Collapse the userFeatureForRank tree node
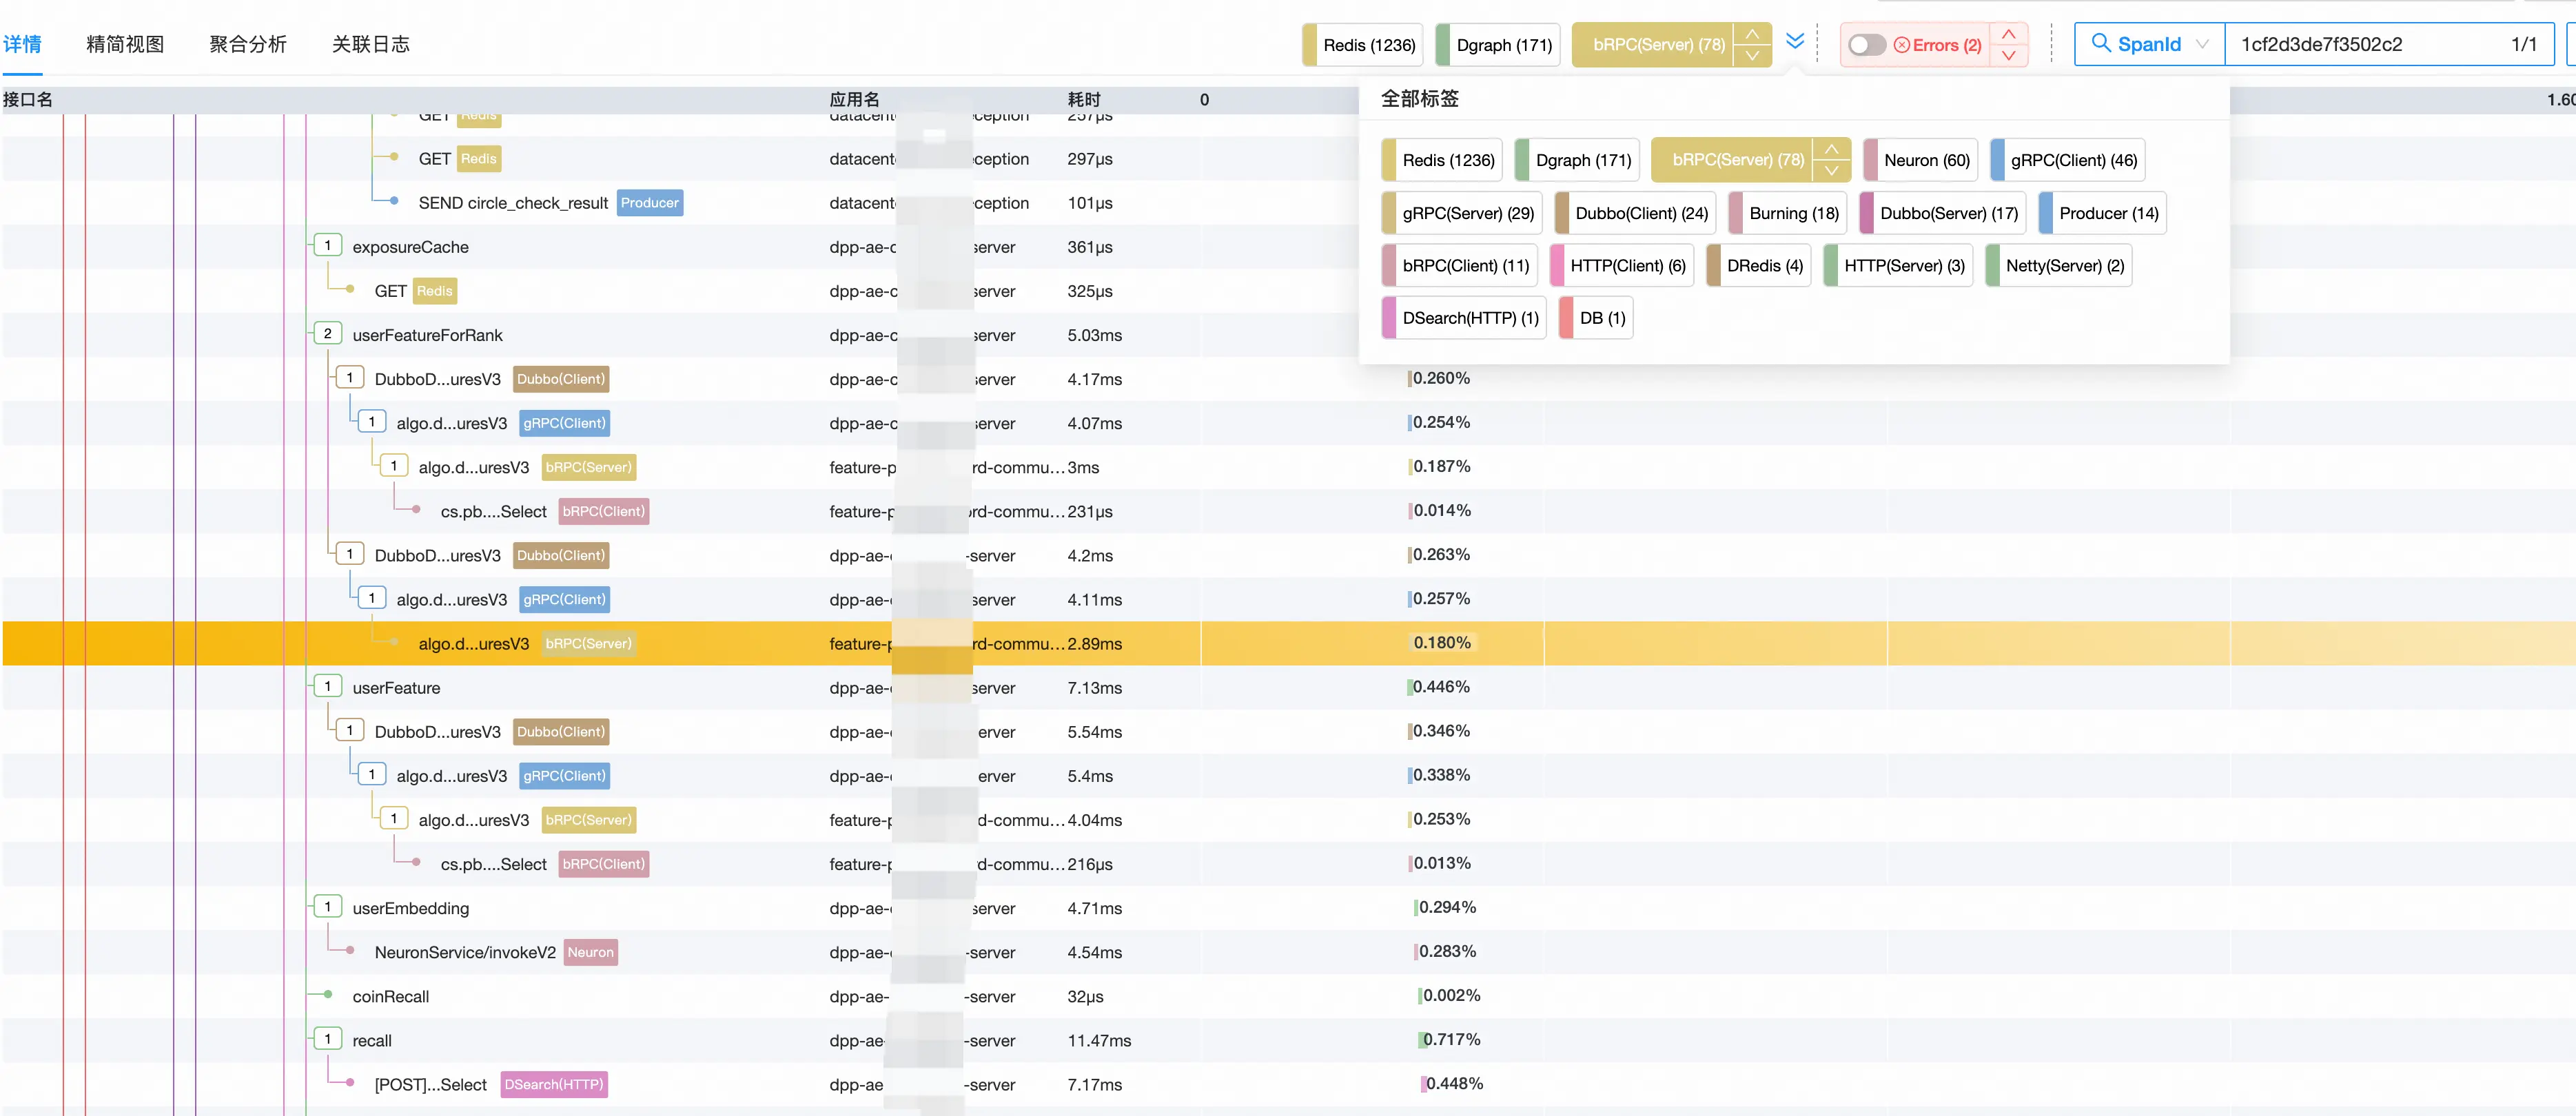The width and height of the screenshot is (2576, 1116). coord(327,334)
